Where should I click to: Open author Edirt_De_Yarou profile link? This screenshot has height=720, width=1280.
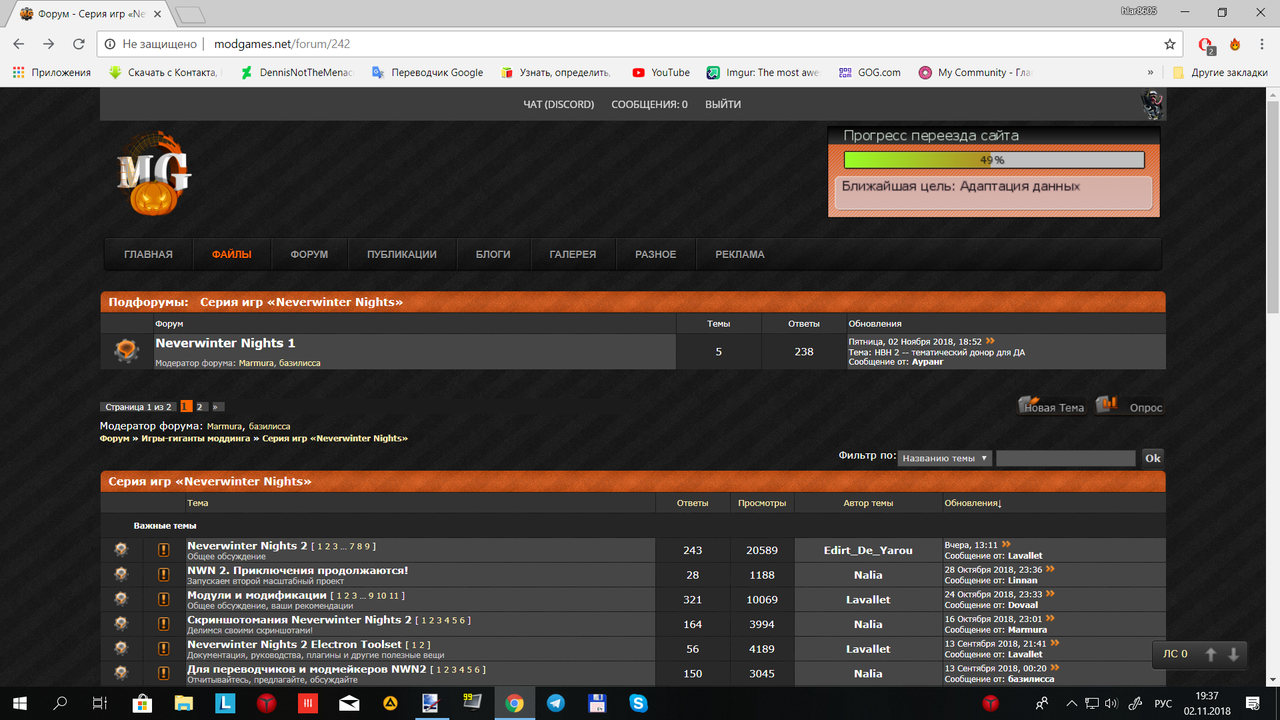click(x=868, y=550)
